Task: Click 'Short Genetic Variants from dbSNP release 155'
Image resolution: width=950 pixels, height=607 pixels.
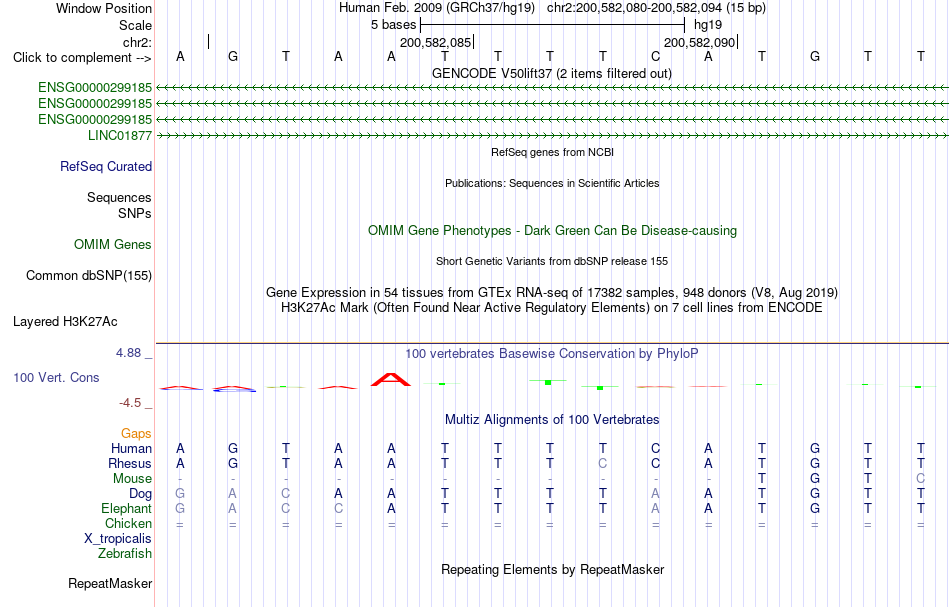Action: (x=552, y=261)
